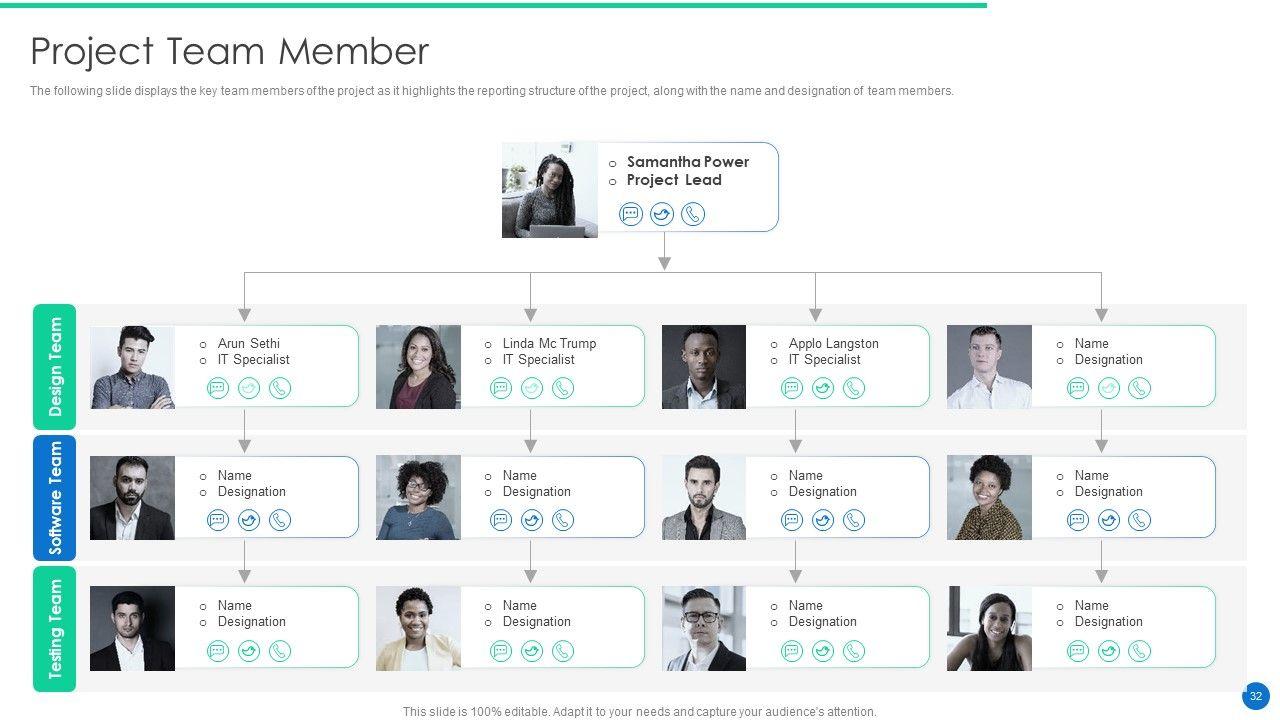This screenshot has width=1280, height=720.
Task: Select the Testing Team label
Action: [55, 629]
